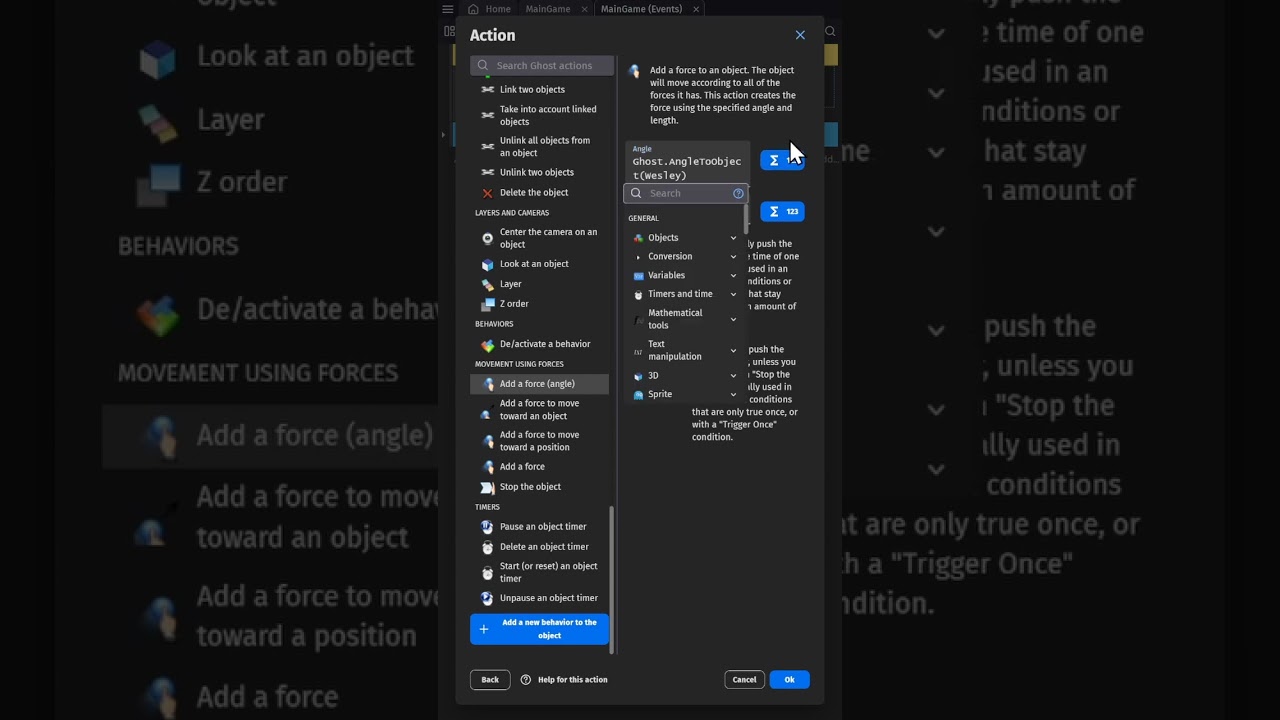This screenshot has width=1280, height=720.
Task: Open the hamburger main menu icon
Action: pyautogui.click(x=447, y=9)
